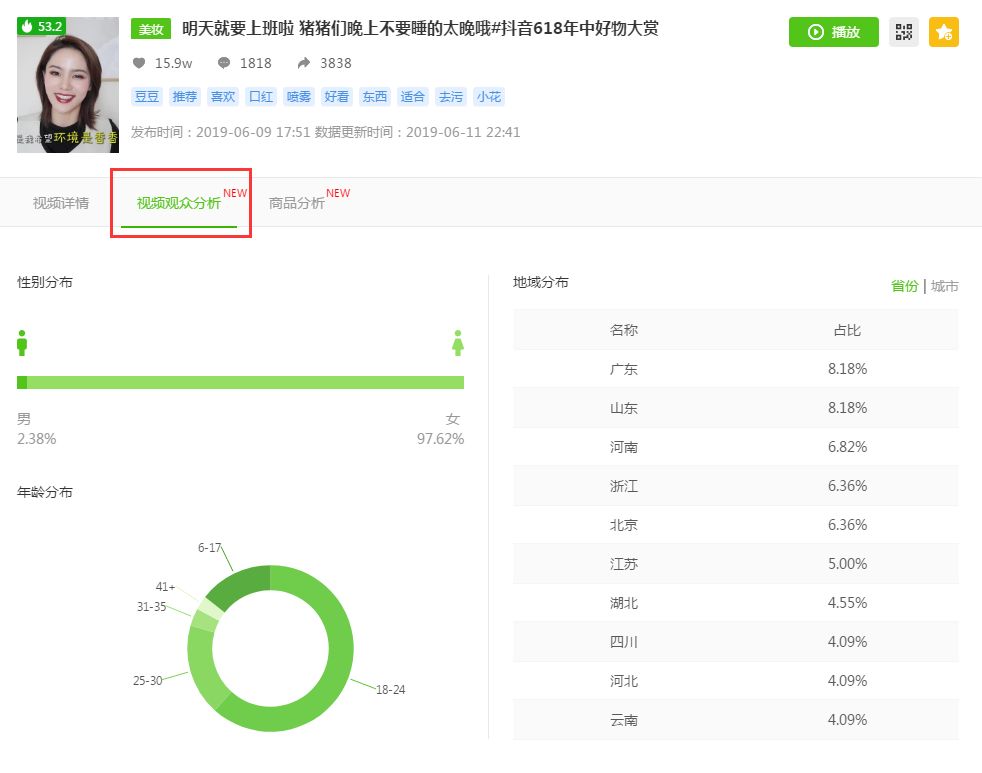982x773 pixels.
Task: Click the female gender icon
Action: click(x=458, y=342)
